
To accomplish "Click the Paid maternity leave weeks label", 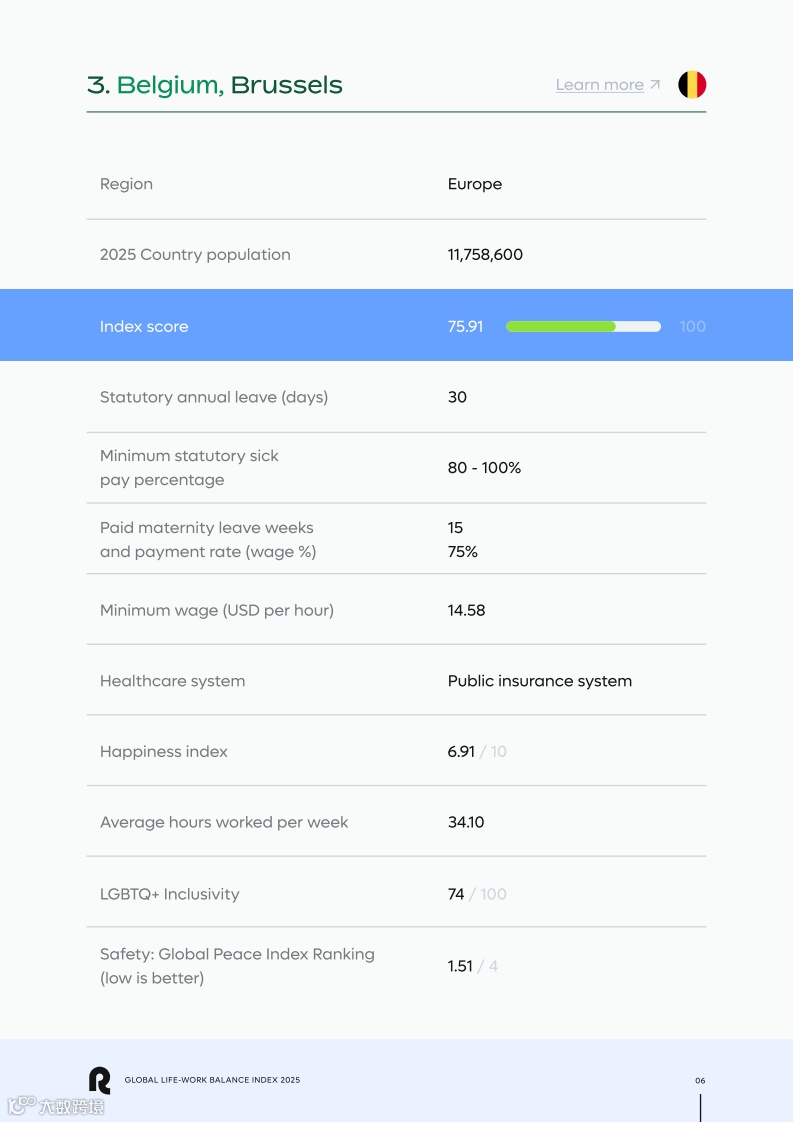I will click(x=207, y=528).
